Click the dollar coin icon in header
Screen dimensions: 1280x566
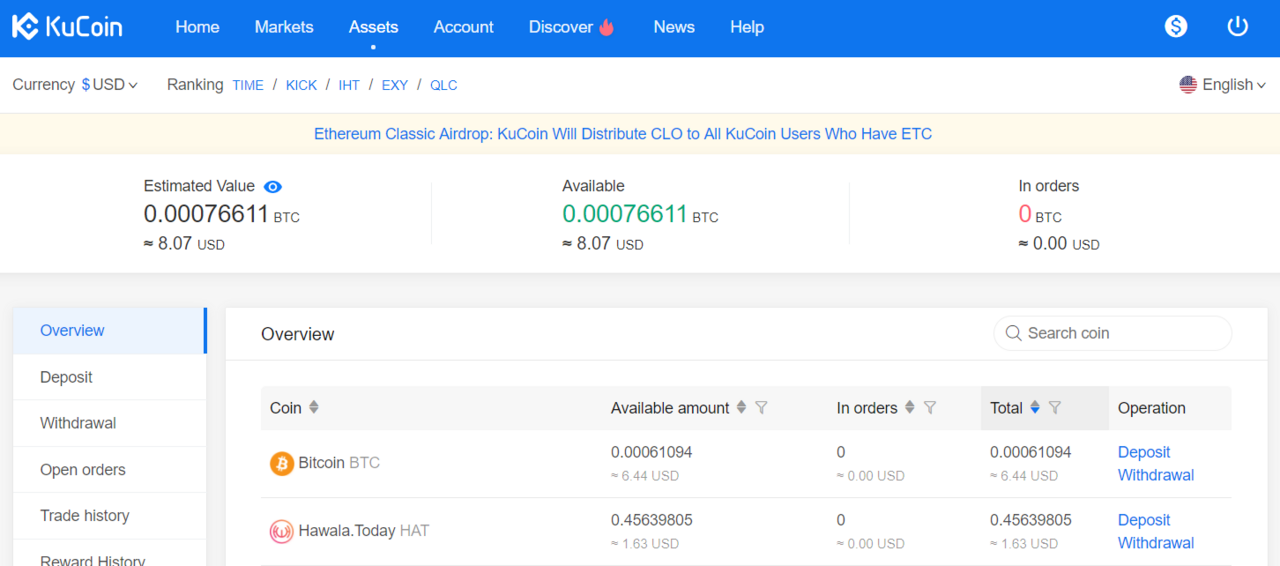1176,27
